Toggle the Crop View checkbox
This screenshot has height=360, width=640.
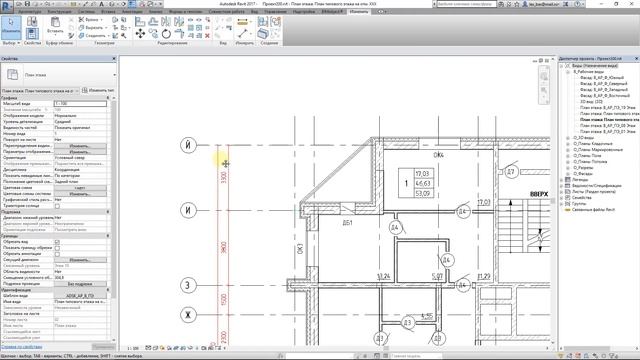coord(57,242)
